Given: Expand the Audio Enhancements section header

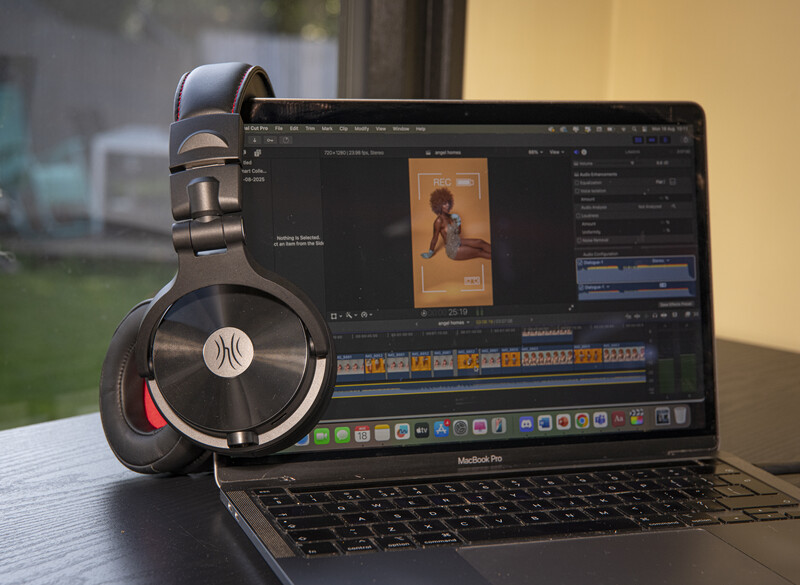Looking at the screenshot, I should point(595,174).
